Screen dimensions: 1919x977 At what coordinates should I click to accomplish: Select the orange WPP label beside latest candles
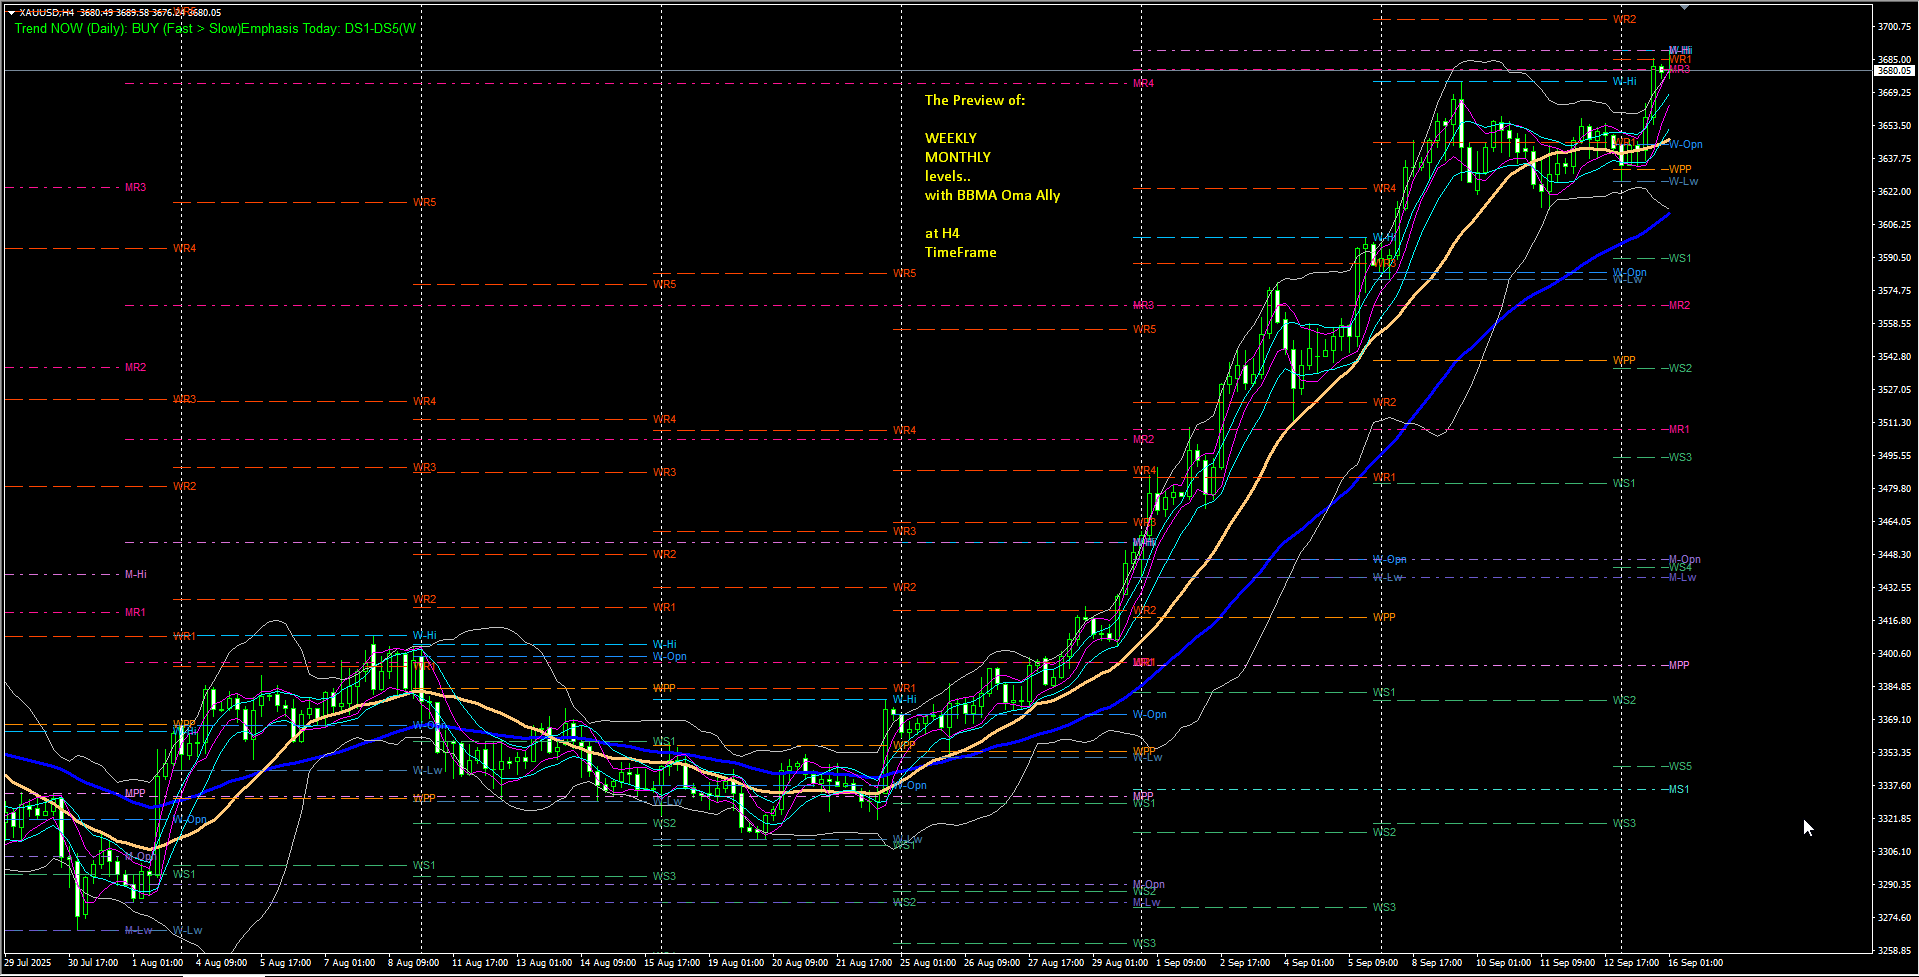tap(1680, 169)
